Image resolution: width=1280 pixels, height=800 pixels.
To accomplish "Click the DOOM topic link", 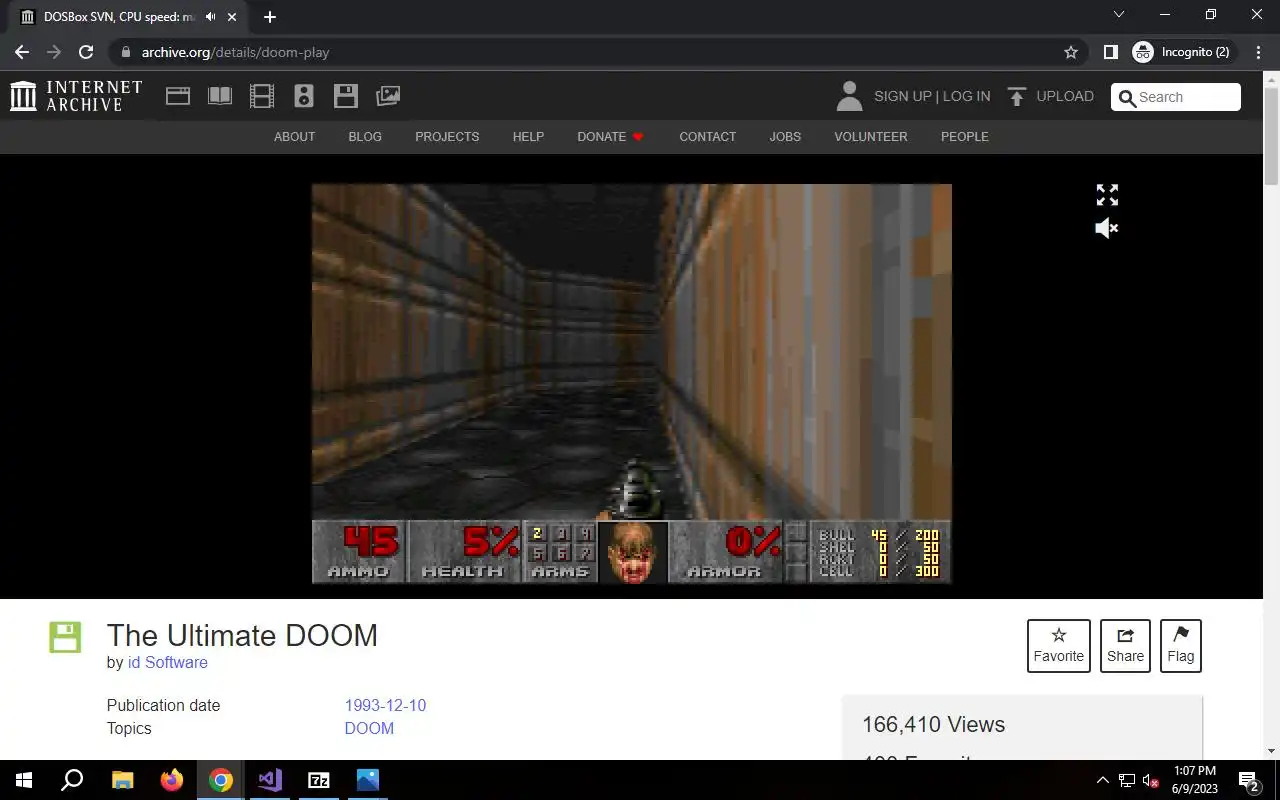I will 369,729.
